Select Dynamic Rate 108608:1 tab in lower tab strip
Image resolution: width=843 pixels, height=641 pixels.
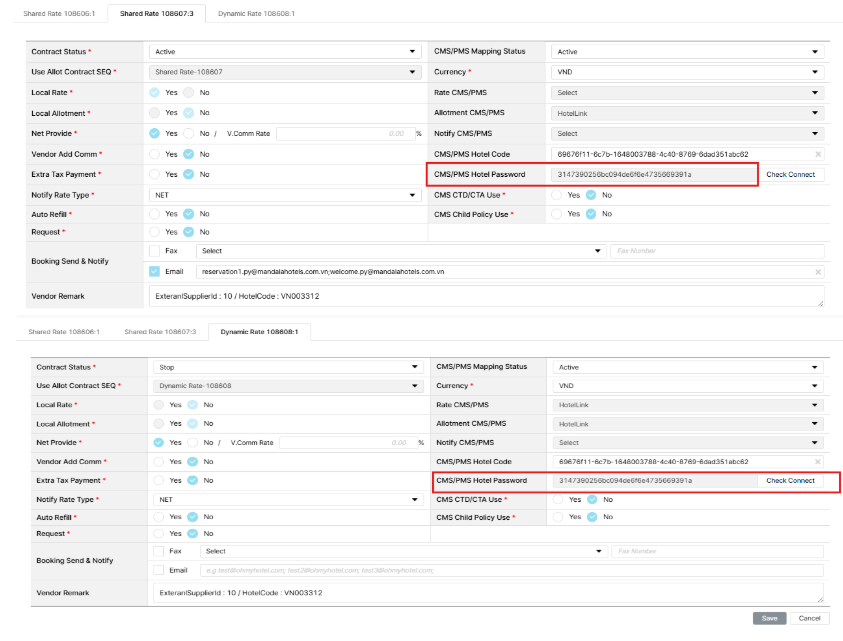(259, 332)
